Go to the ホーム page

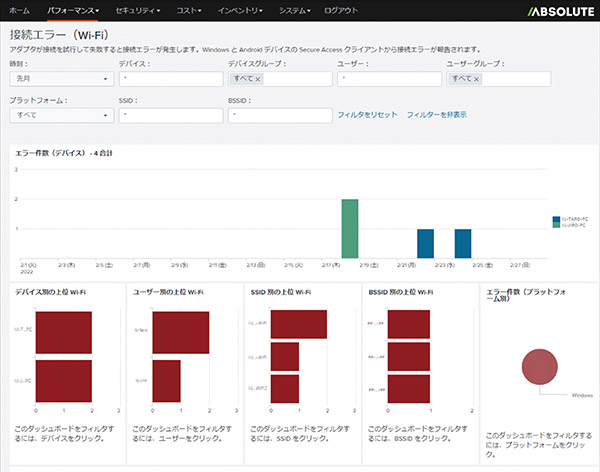[19, 9]
